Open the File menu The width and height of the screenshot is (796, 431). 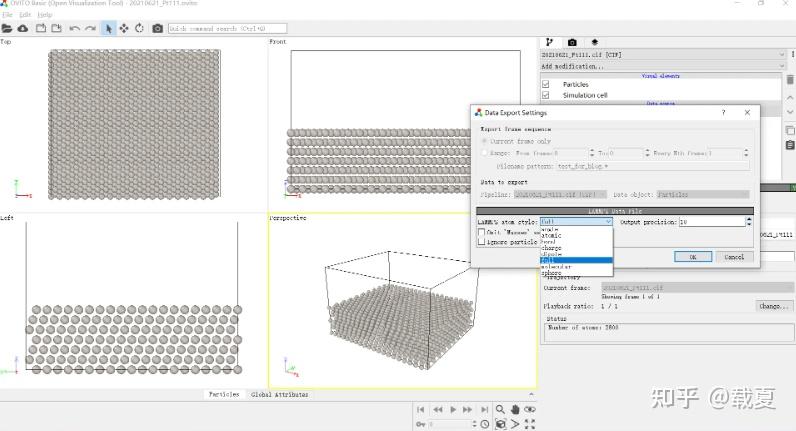(8, 15)
